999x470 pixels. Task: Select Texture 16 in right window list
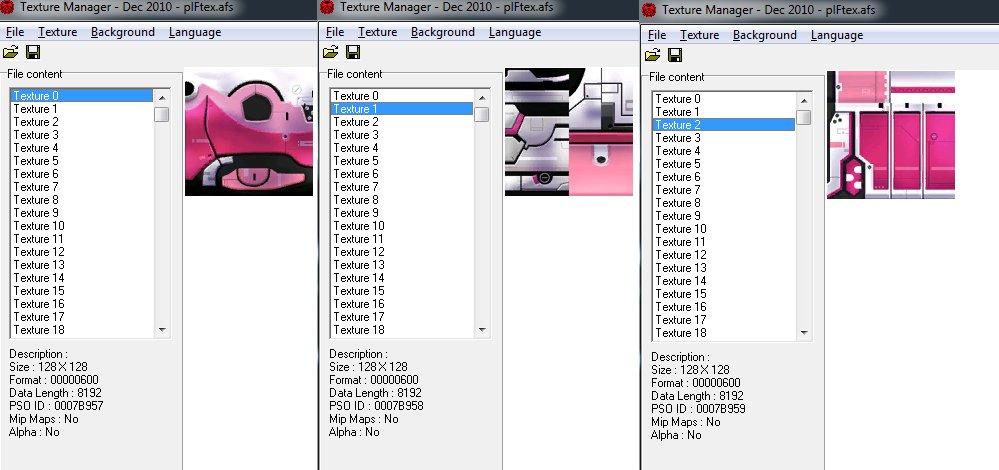[724, 306]
